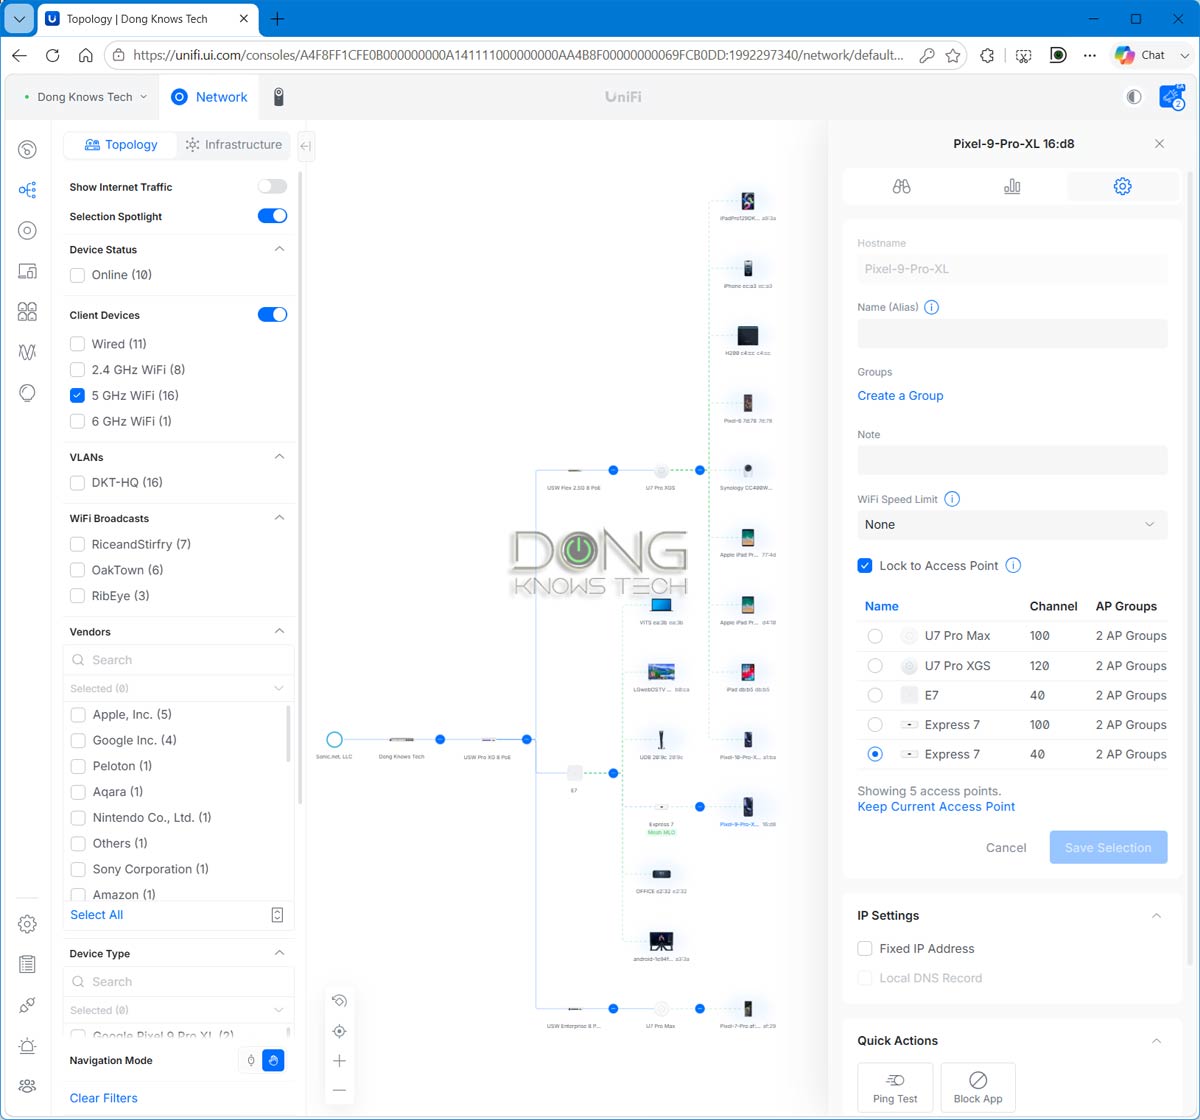Collapse the Device Type section chevron
The width and height of the screenshot is (1200, 1120).
[x=280, y=953]
